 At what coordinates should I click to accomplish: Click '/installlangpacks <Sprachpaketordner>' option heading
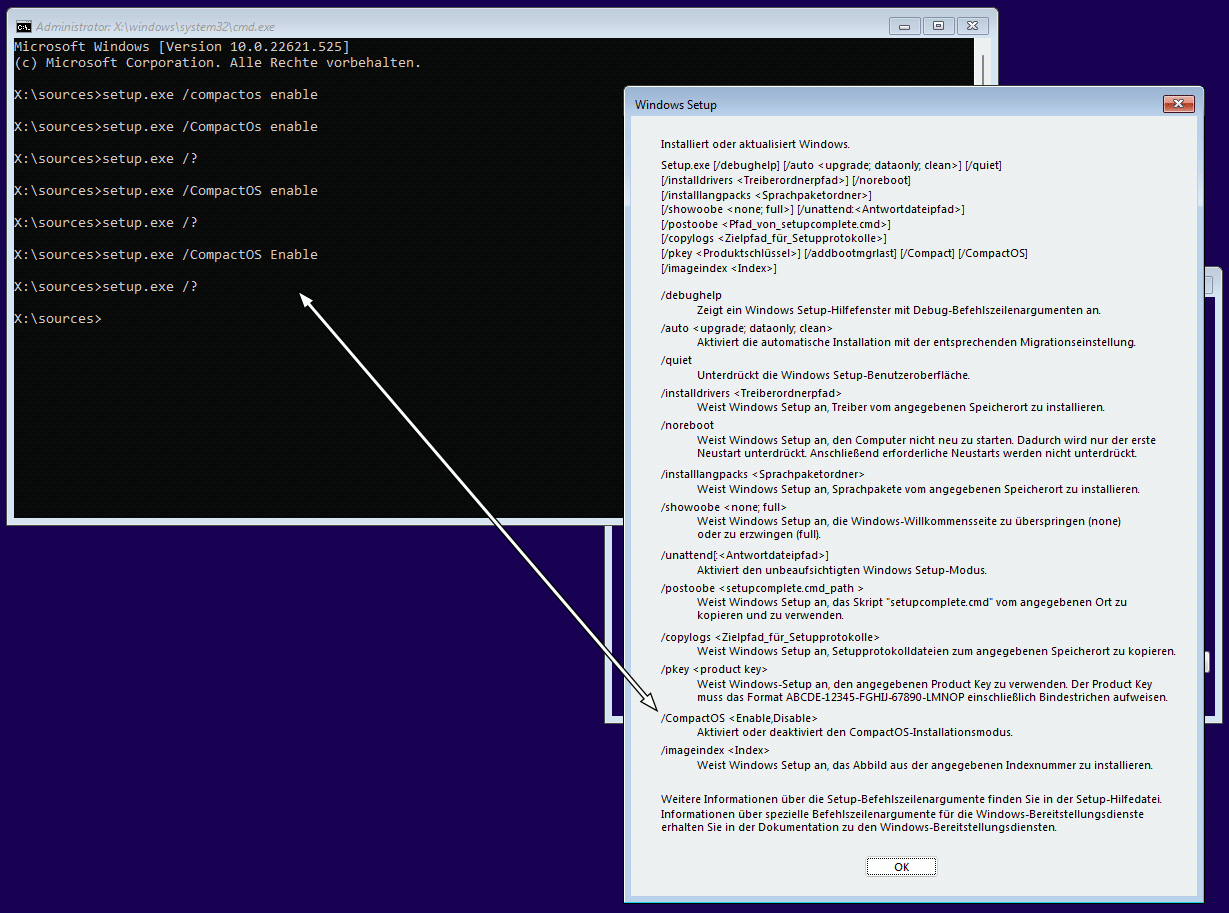(763, 474)
